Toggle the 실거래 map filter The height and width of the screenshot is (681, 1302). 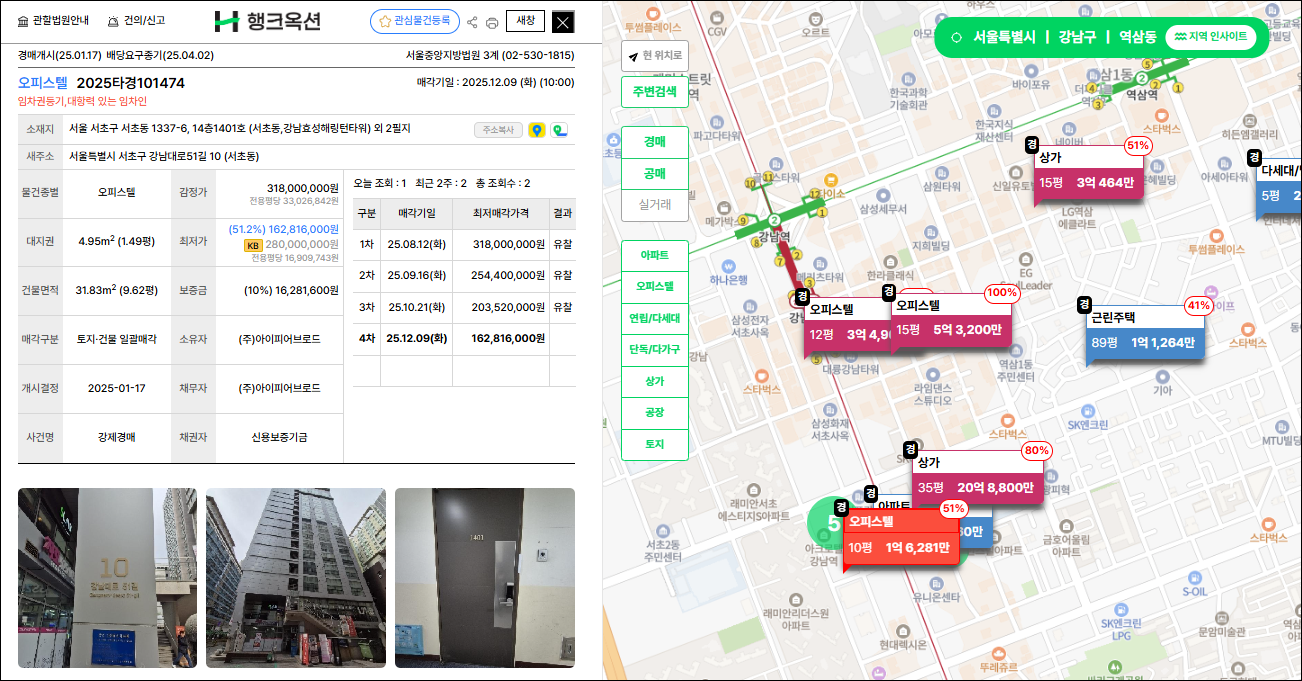[655, 205]
